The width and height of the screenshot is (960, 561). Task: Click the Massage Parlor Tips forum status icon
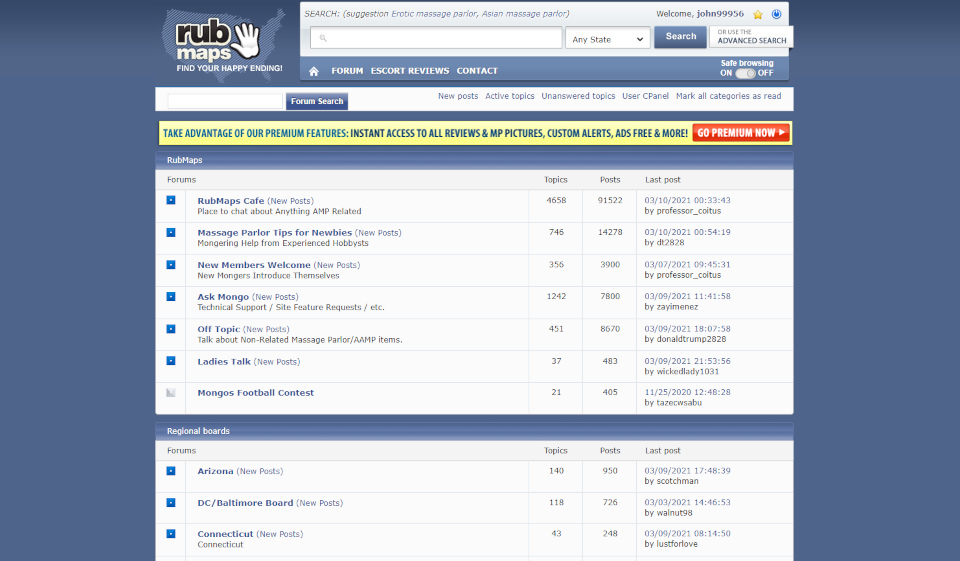(171, 233)
